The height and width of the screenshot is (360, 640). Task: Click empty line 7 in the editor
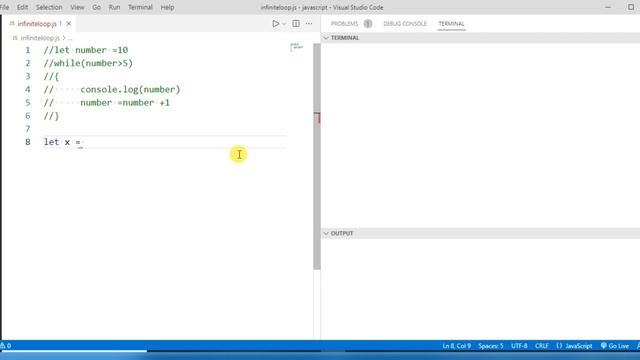(x=163, y=129)
